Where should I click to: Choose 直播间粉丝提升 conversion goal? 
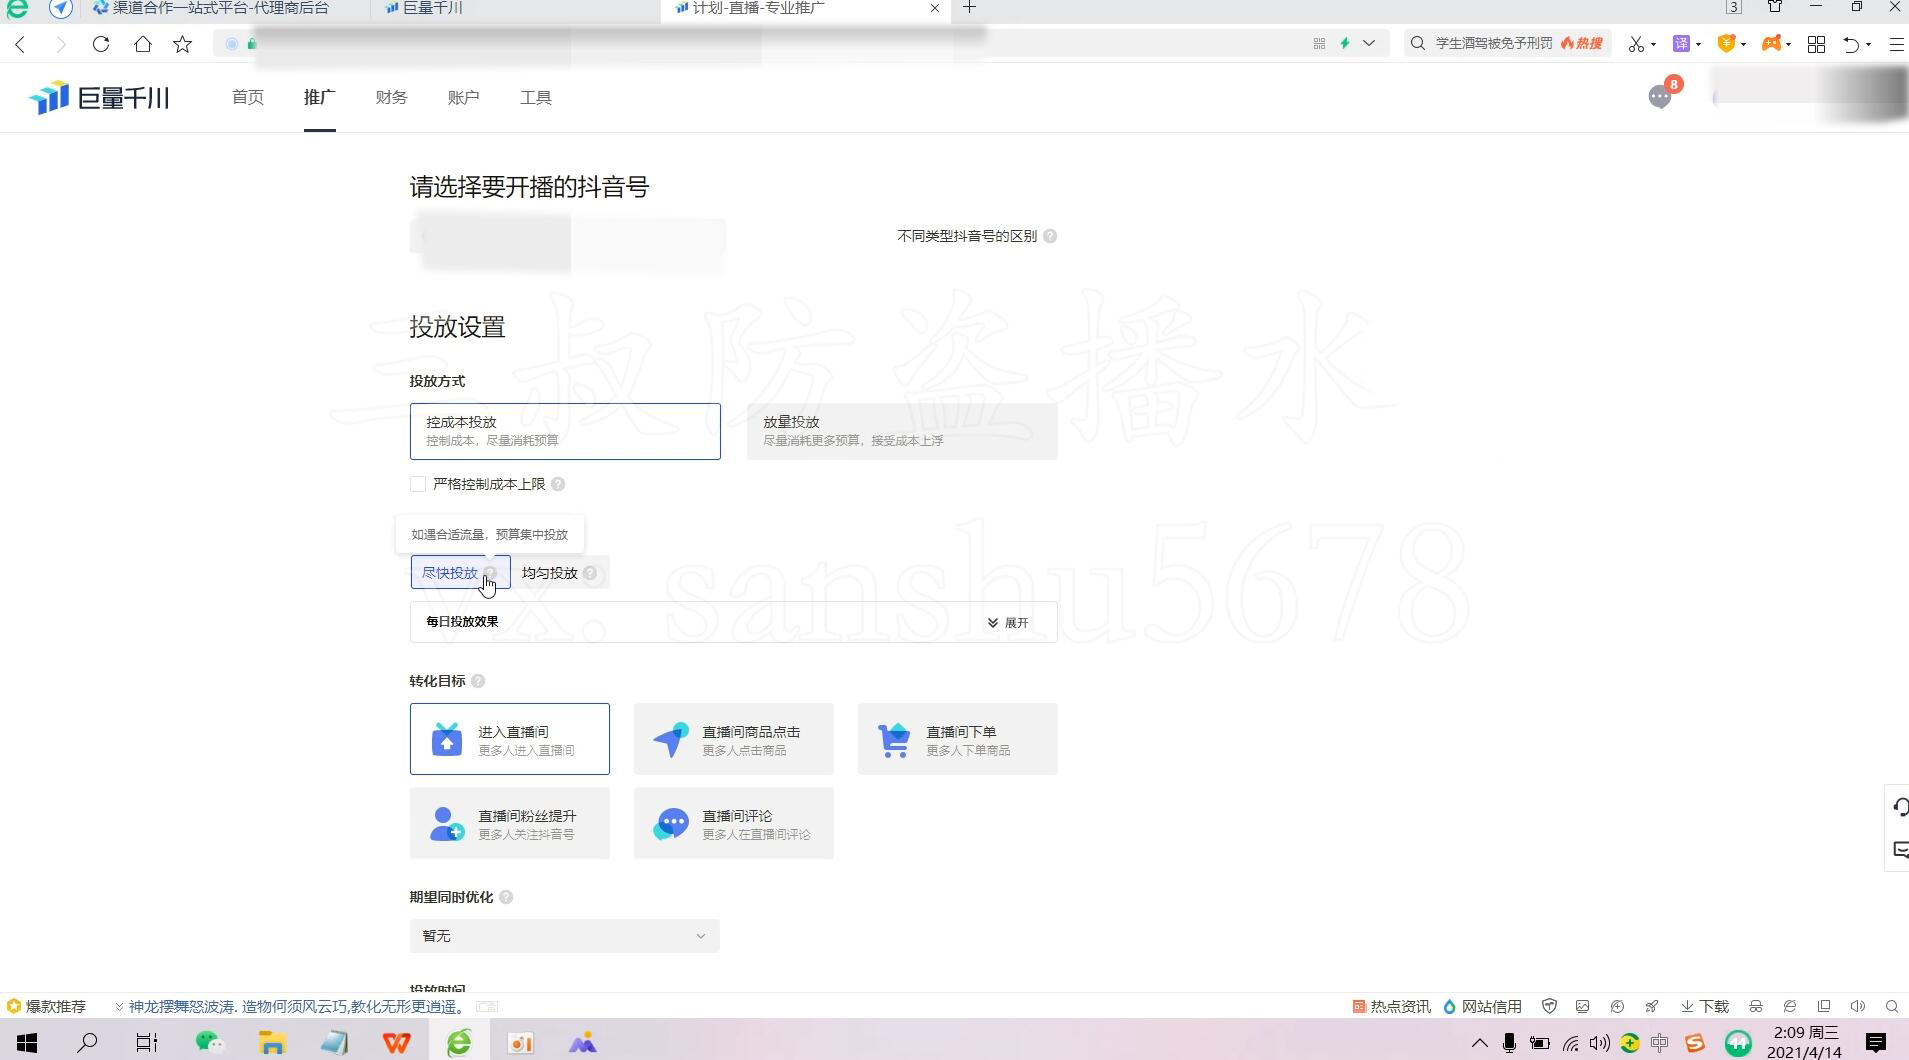coord(509,824)
